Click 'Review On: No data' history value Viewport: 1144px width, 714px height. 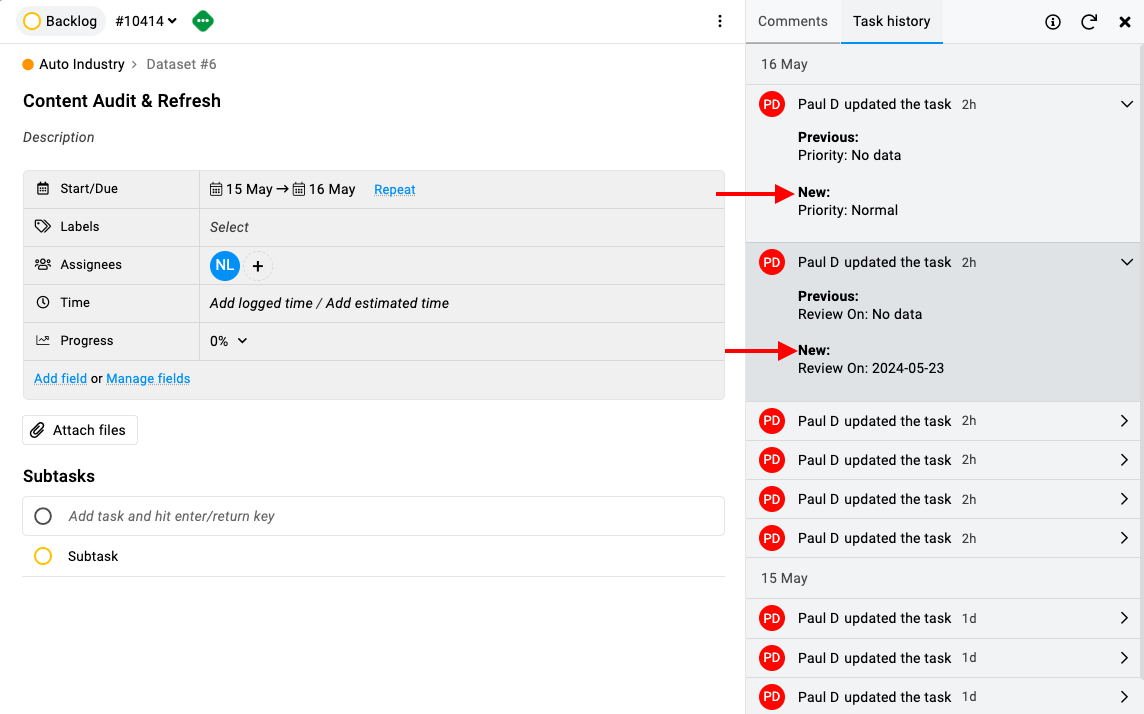click(859, 314)
